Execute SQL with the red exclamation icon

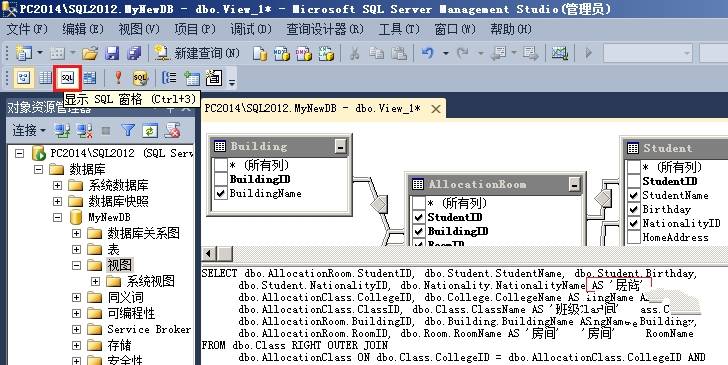(x=118, y=78)
